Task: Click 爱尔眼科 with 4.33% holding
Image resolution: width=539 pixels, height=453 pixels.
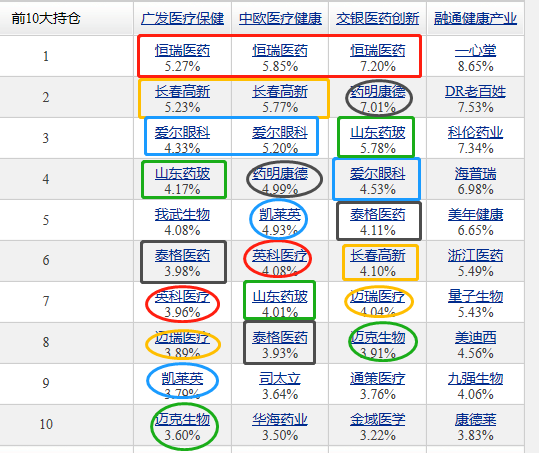Action: pyautogui.click(x=183, y=133)
